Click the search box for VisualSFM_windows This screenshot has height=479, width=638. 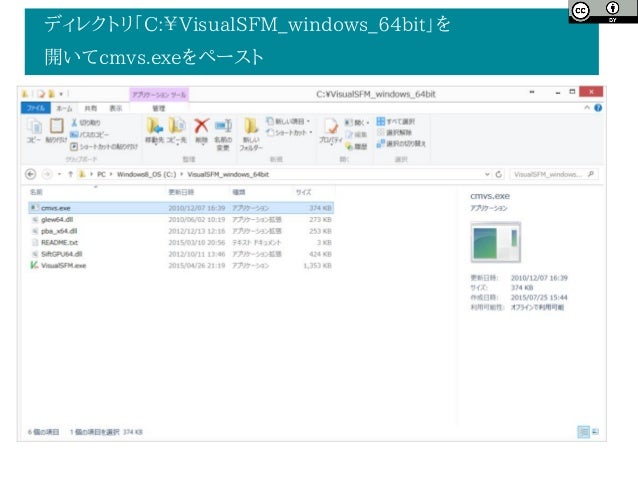coord(554,174)
